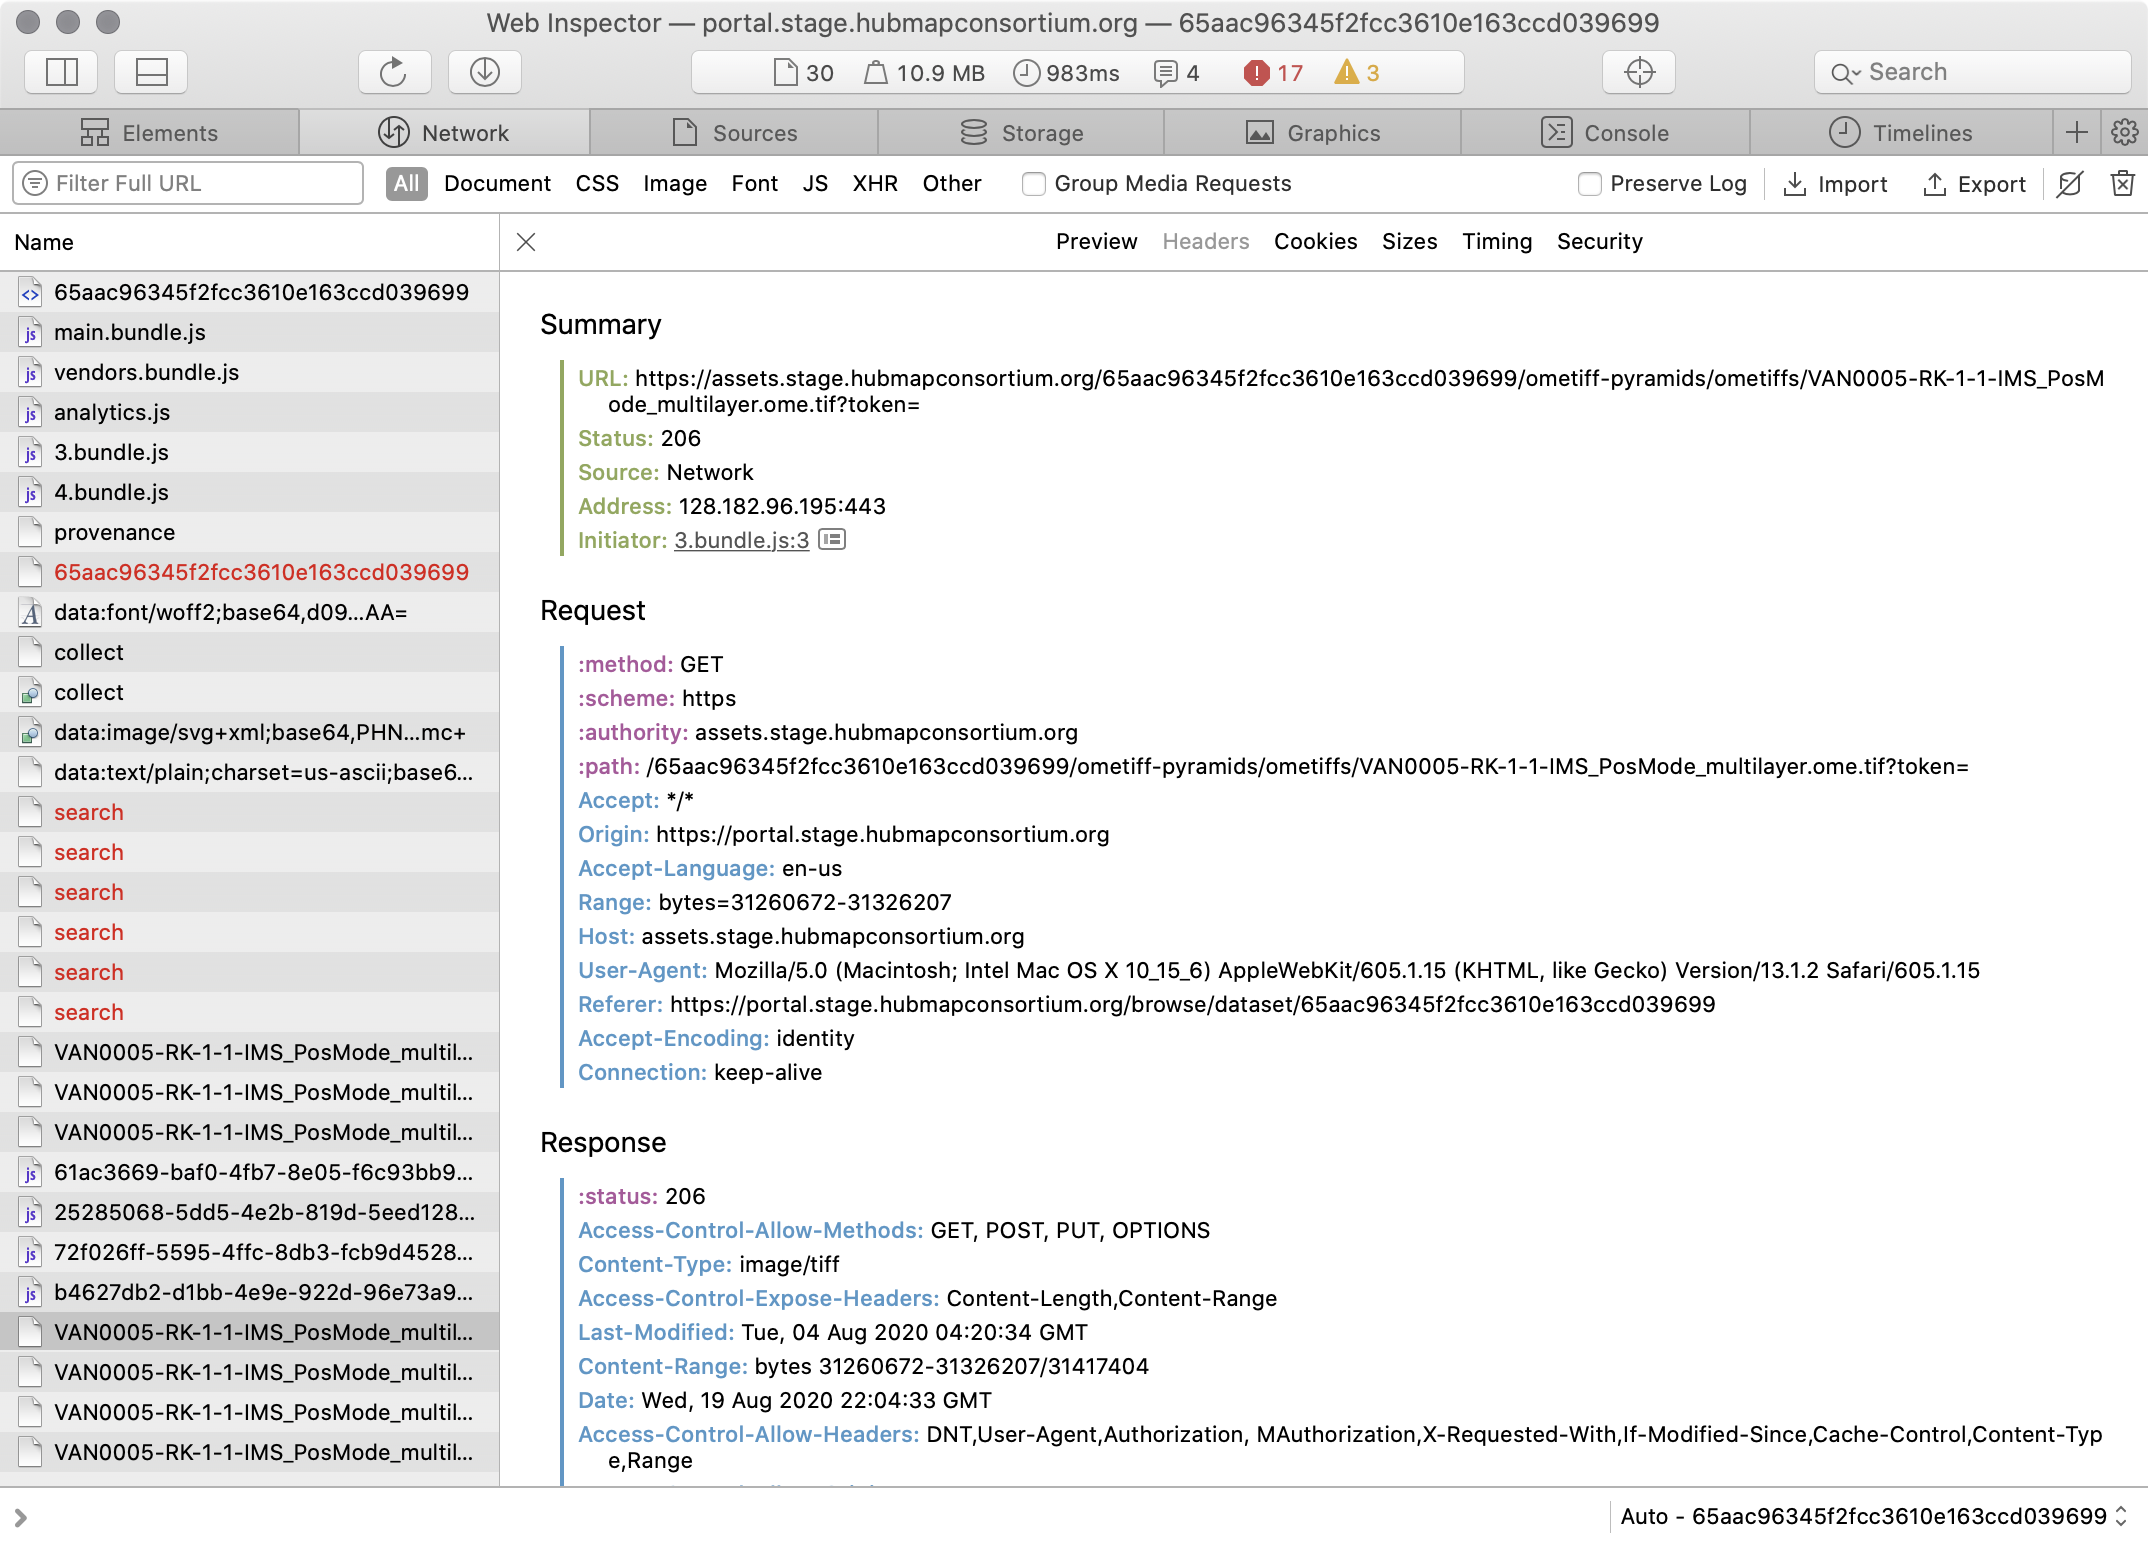Click the disable caching icon beside Export
The image size is (2148, 1546).
coord(2069,184)
